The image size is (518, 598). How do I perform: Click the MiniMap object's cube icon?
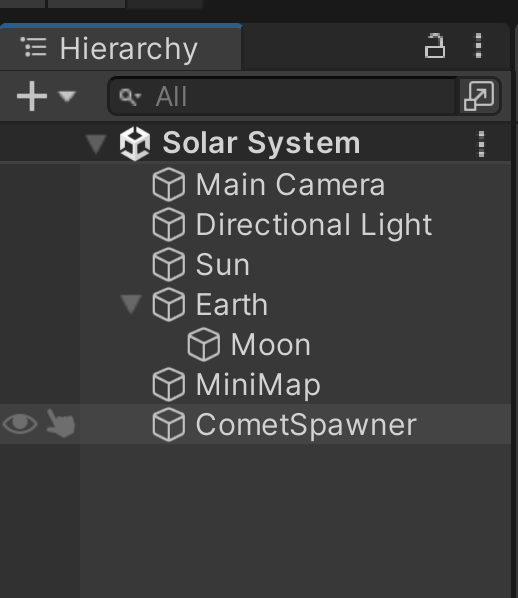[x=169, y=384]
